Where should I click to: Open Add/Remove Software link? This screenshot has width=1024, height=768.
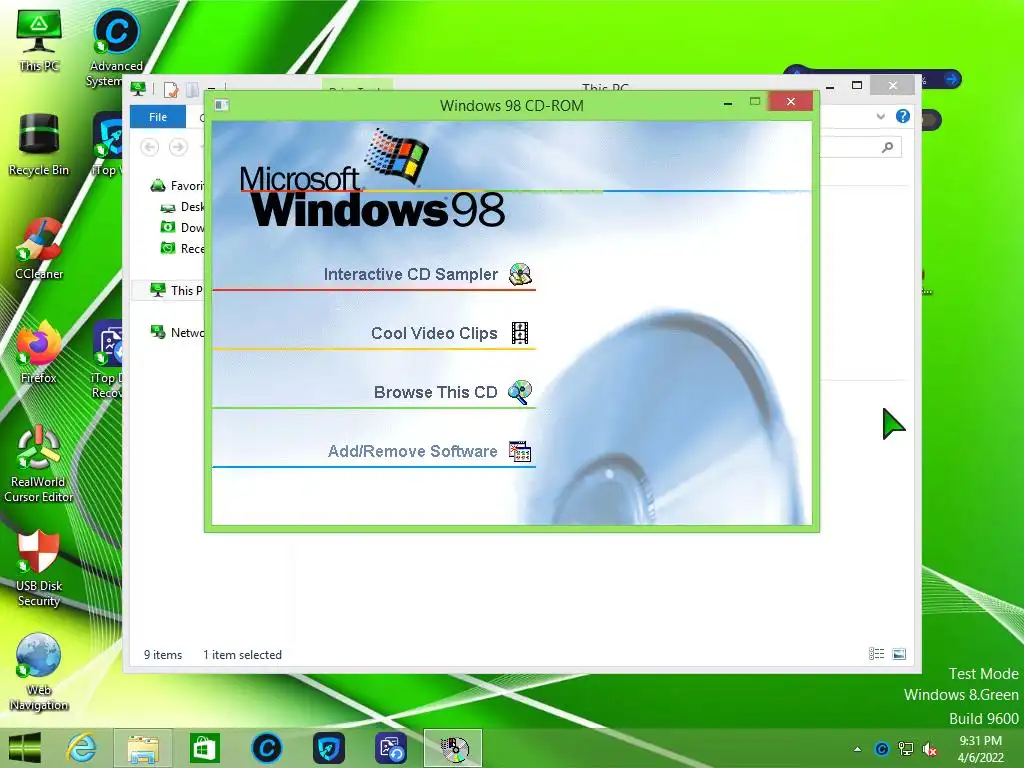(413, 451)
